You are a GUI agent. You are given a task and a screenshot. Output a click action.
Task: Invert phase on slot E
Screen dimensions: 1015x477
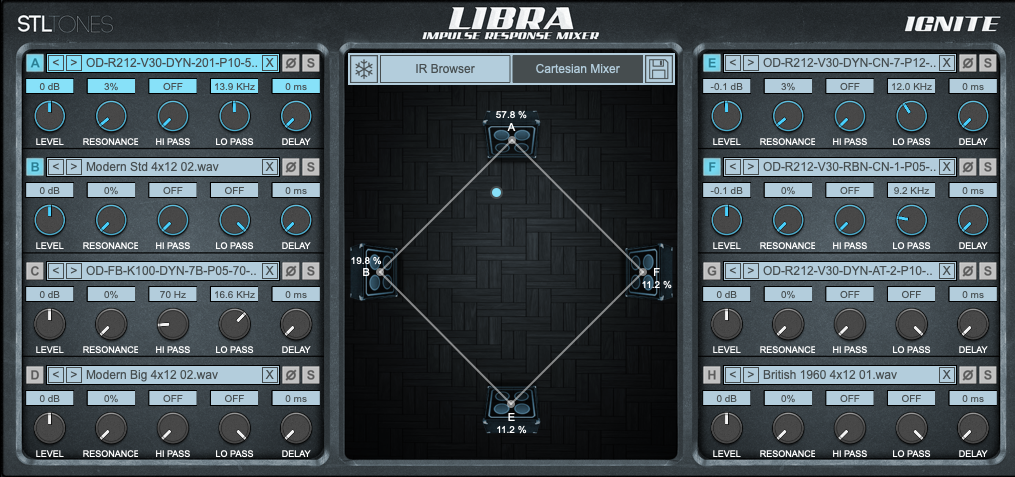[x=967, y=63]
